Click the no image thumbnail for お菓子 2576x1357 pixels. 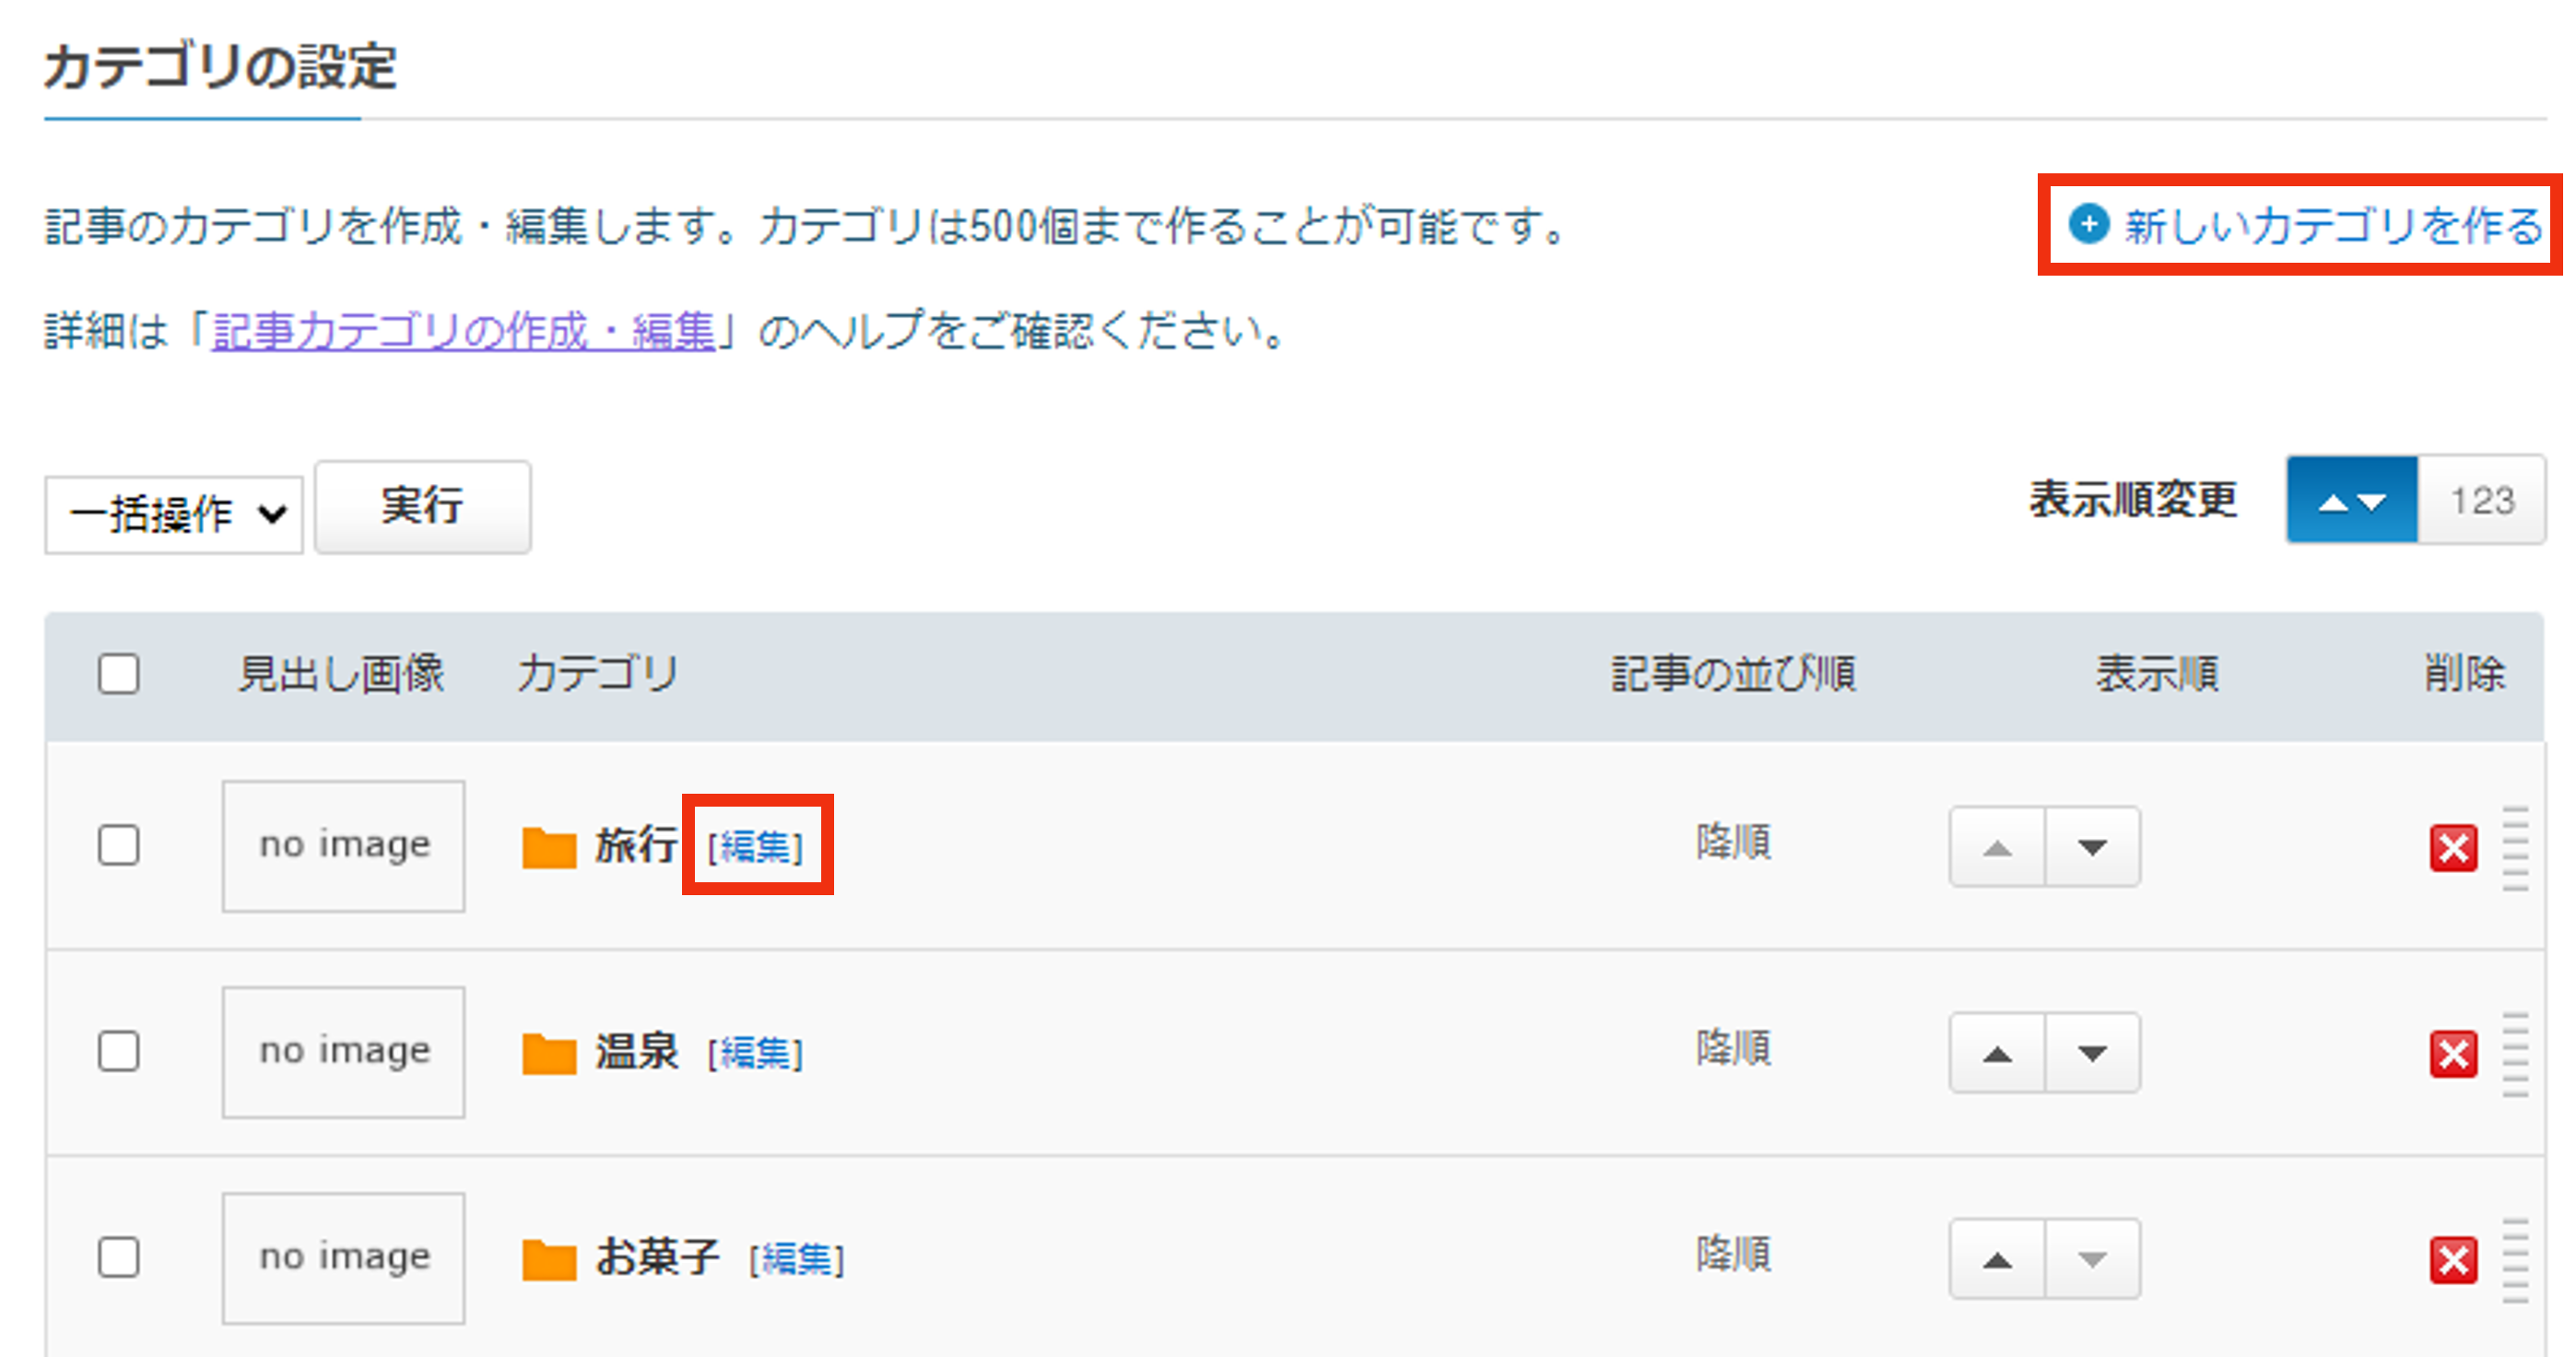[x=344, y=1257]
